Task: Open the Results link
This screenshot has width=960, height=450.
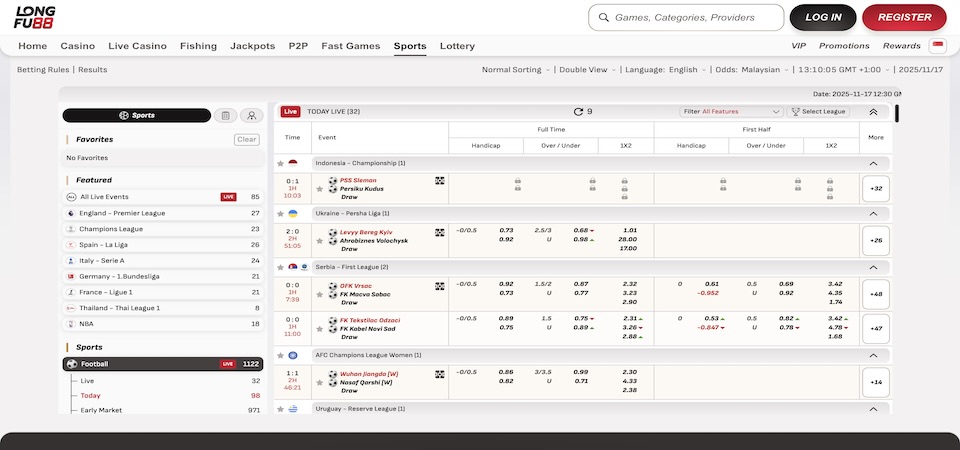Action: 92,70
